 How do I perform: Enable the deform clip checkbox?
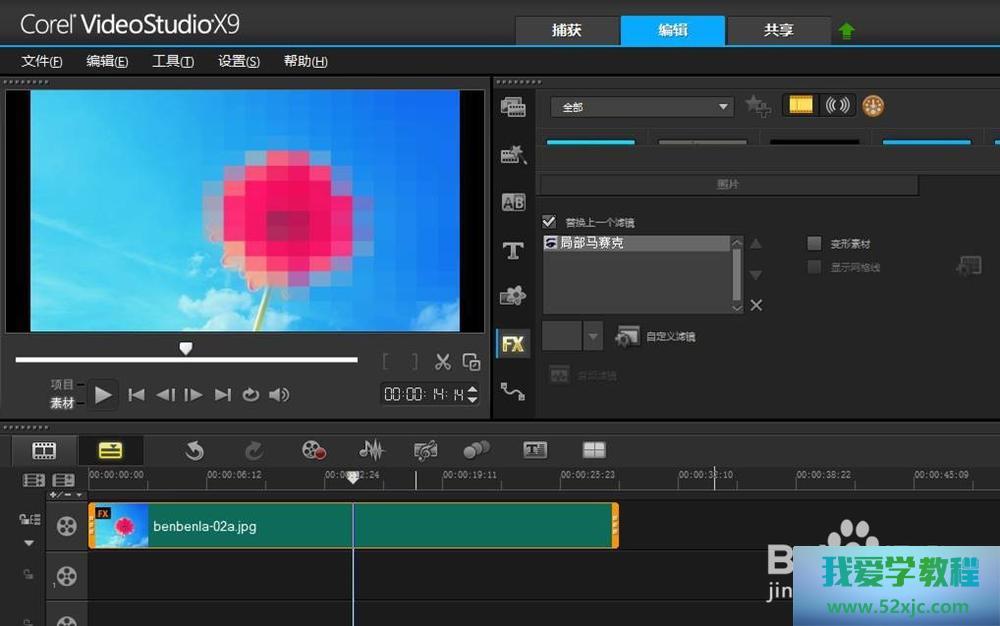pos(814,244)
